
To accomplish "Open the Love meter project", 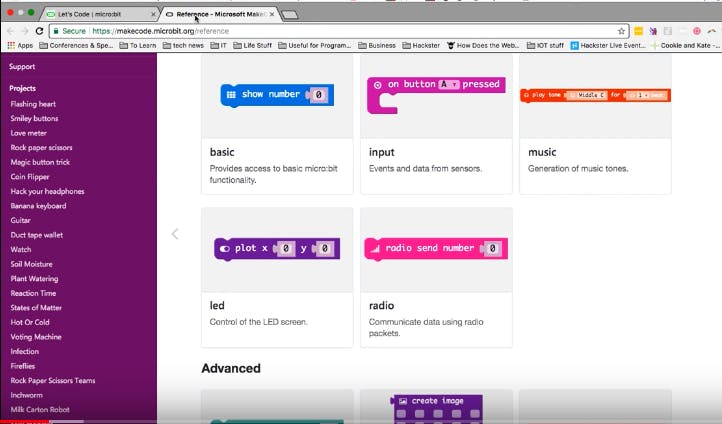I will 29,133.
